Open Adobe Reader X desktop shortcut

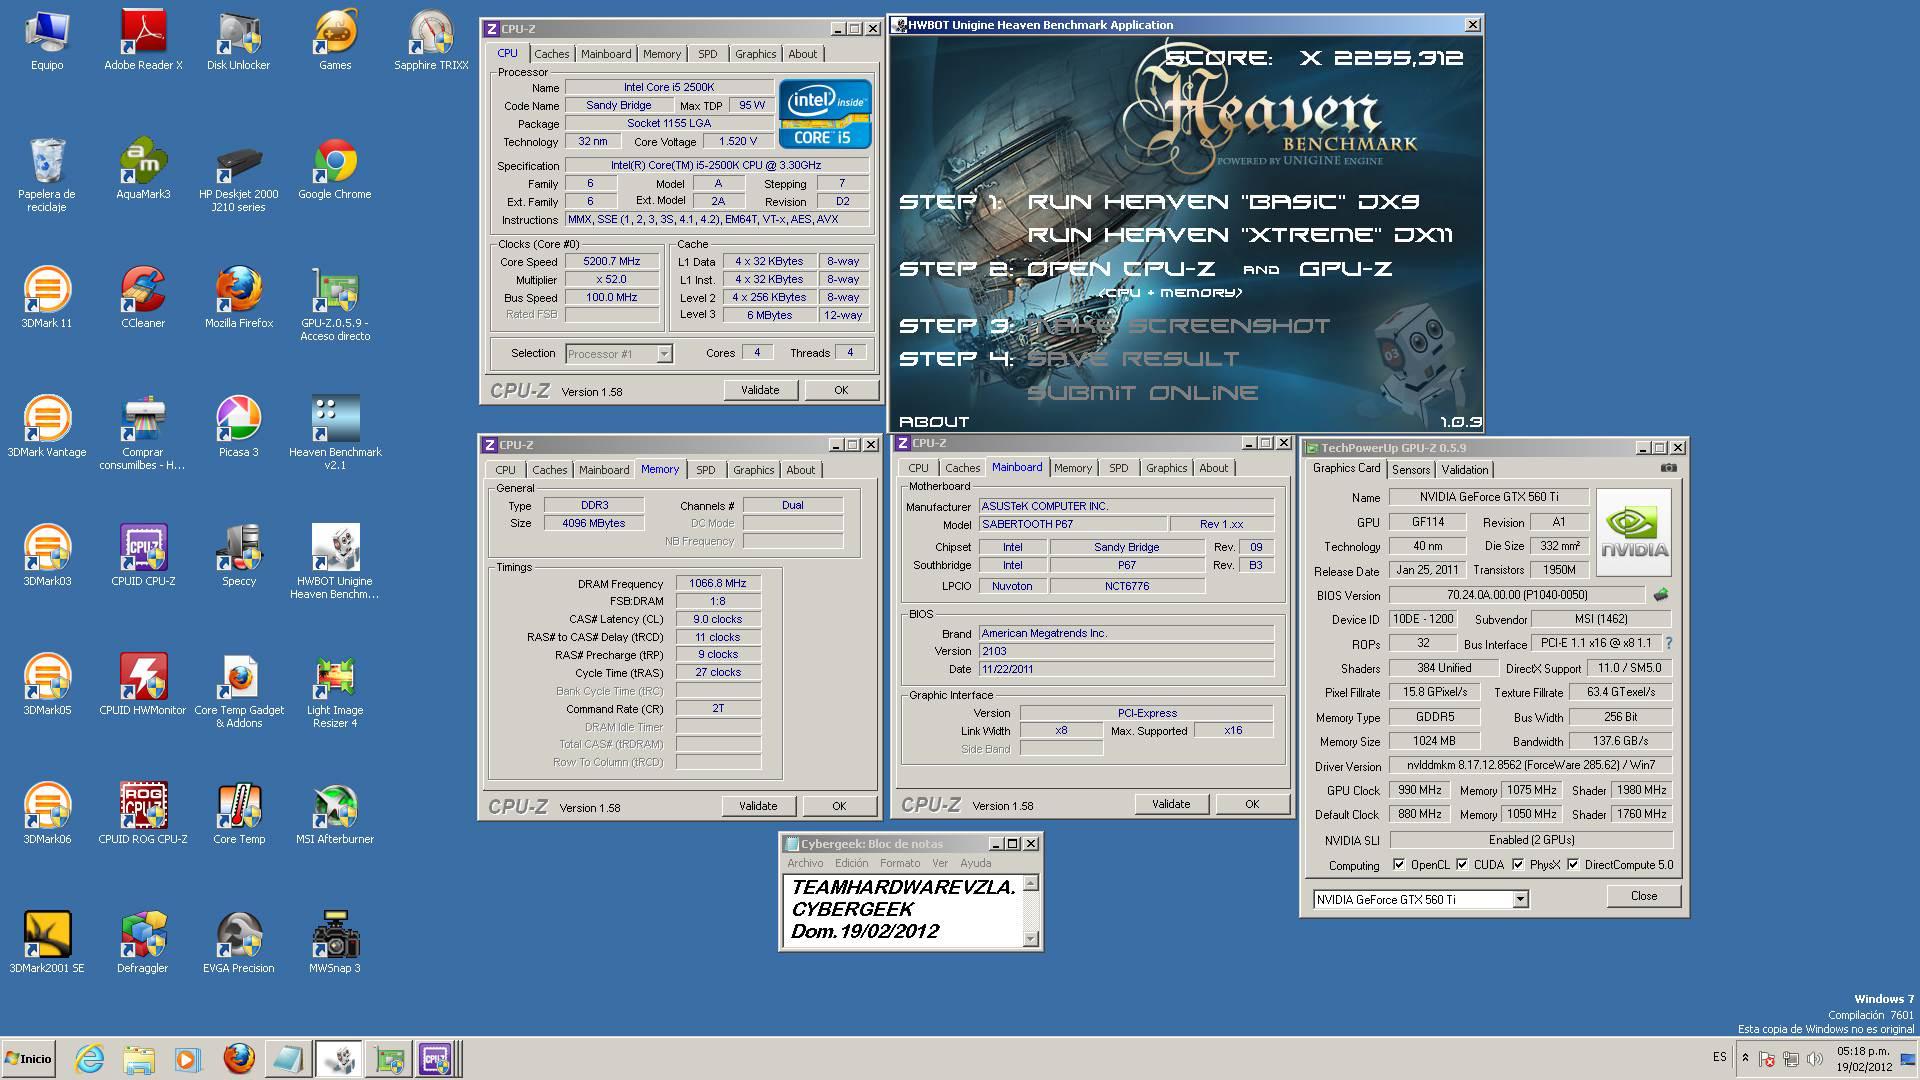point(143,40)
